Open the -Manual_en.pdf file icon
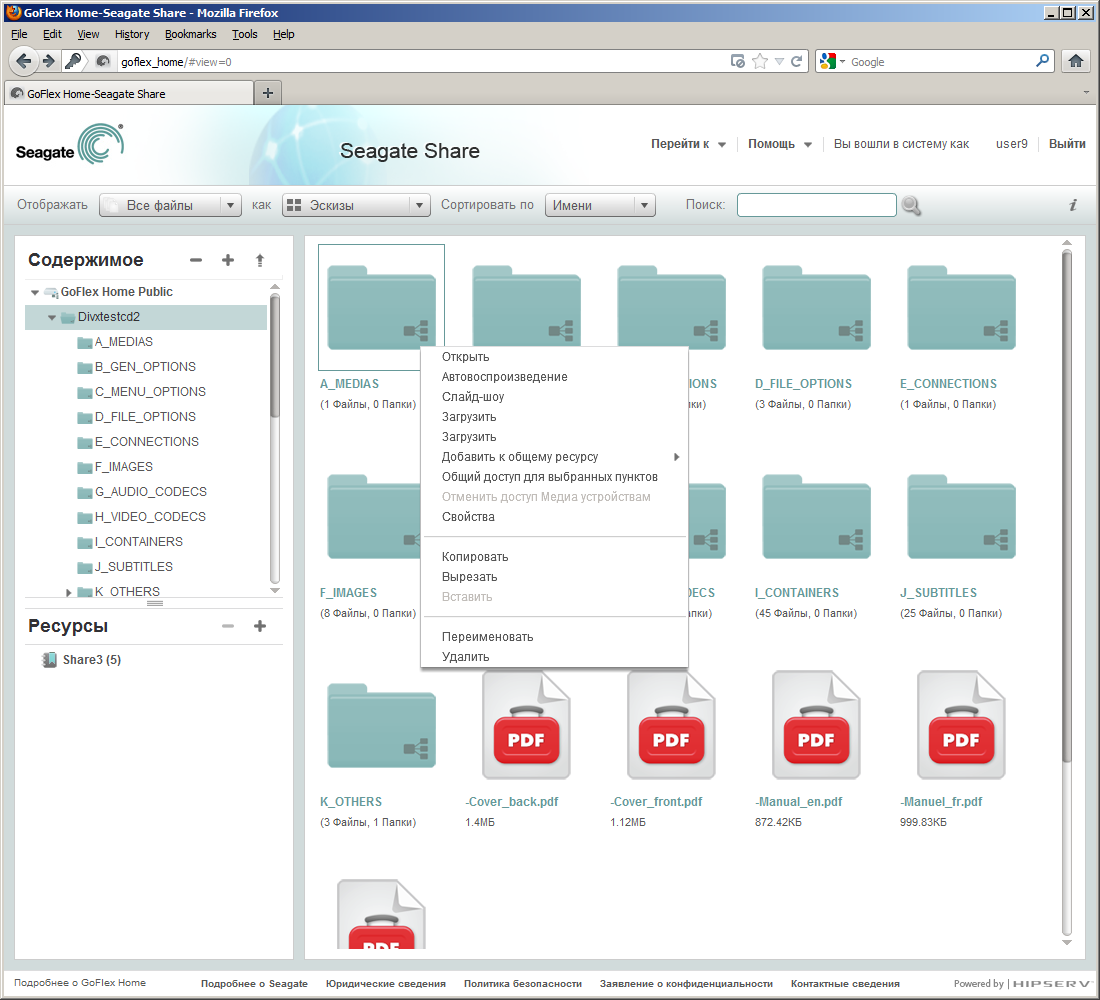 click(x=816, y=725)
